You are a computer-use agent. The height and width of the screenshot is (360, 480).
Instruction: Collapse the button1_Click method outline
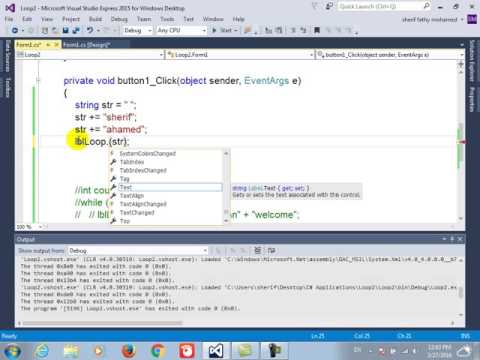click(38, 80)
